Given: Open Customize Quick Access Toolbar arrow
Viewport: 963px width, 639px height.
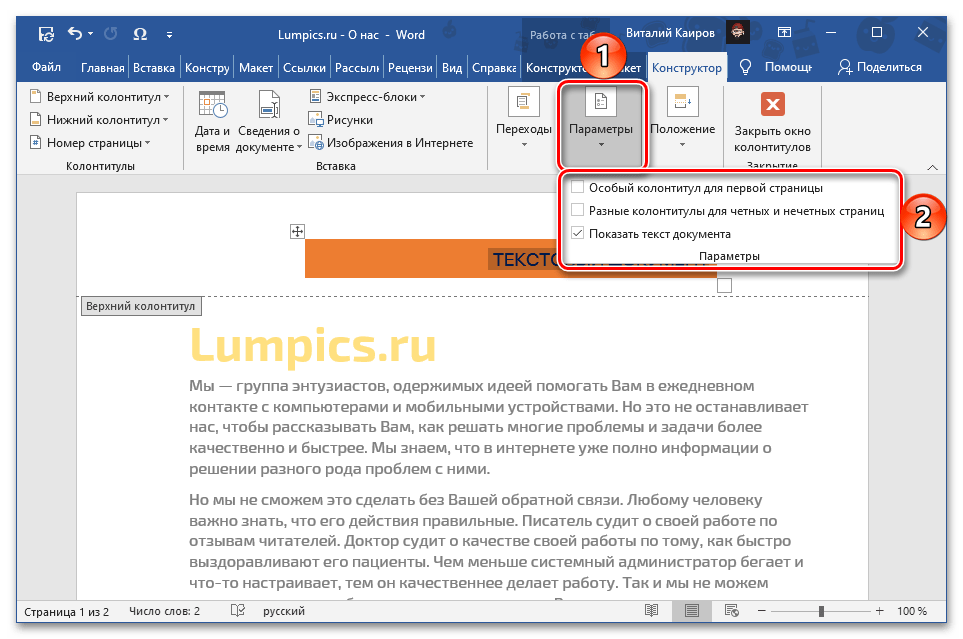Looking at the screenshot, I should point(170,35).
